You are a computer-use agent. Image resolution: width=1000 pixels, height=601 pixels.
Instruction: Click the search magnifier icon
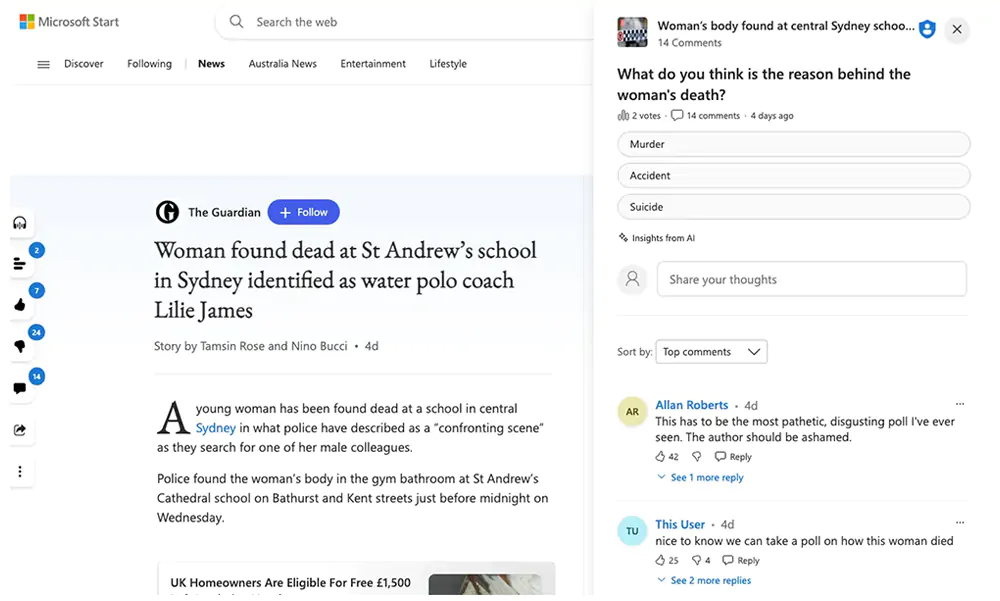click(237, 22)
